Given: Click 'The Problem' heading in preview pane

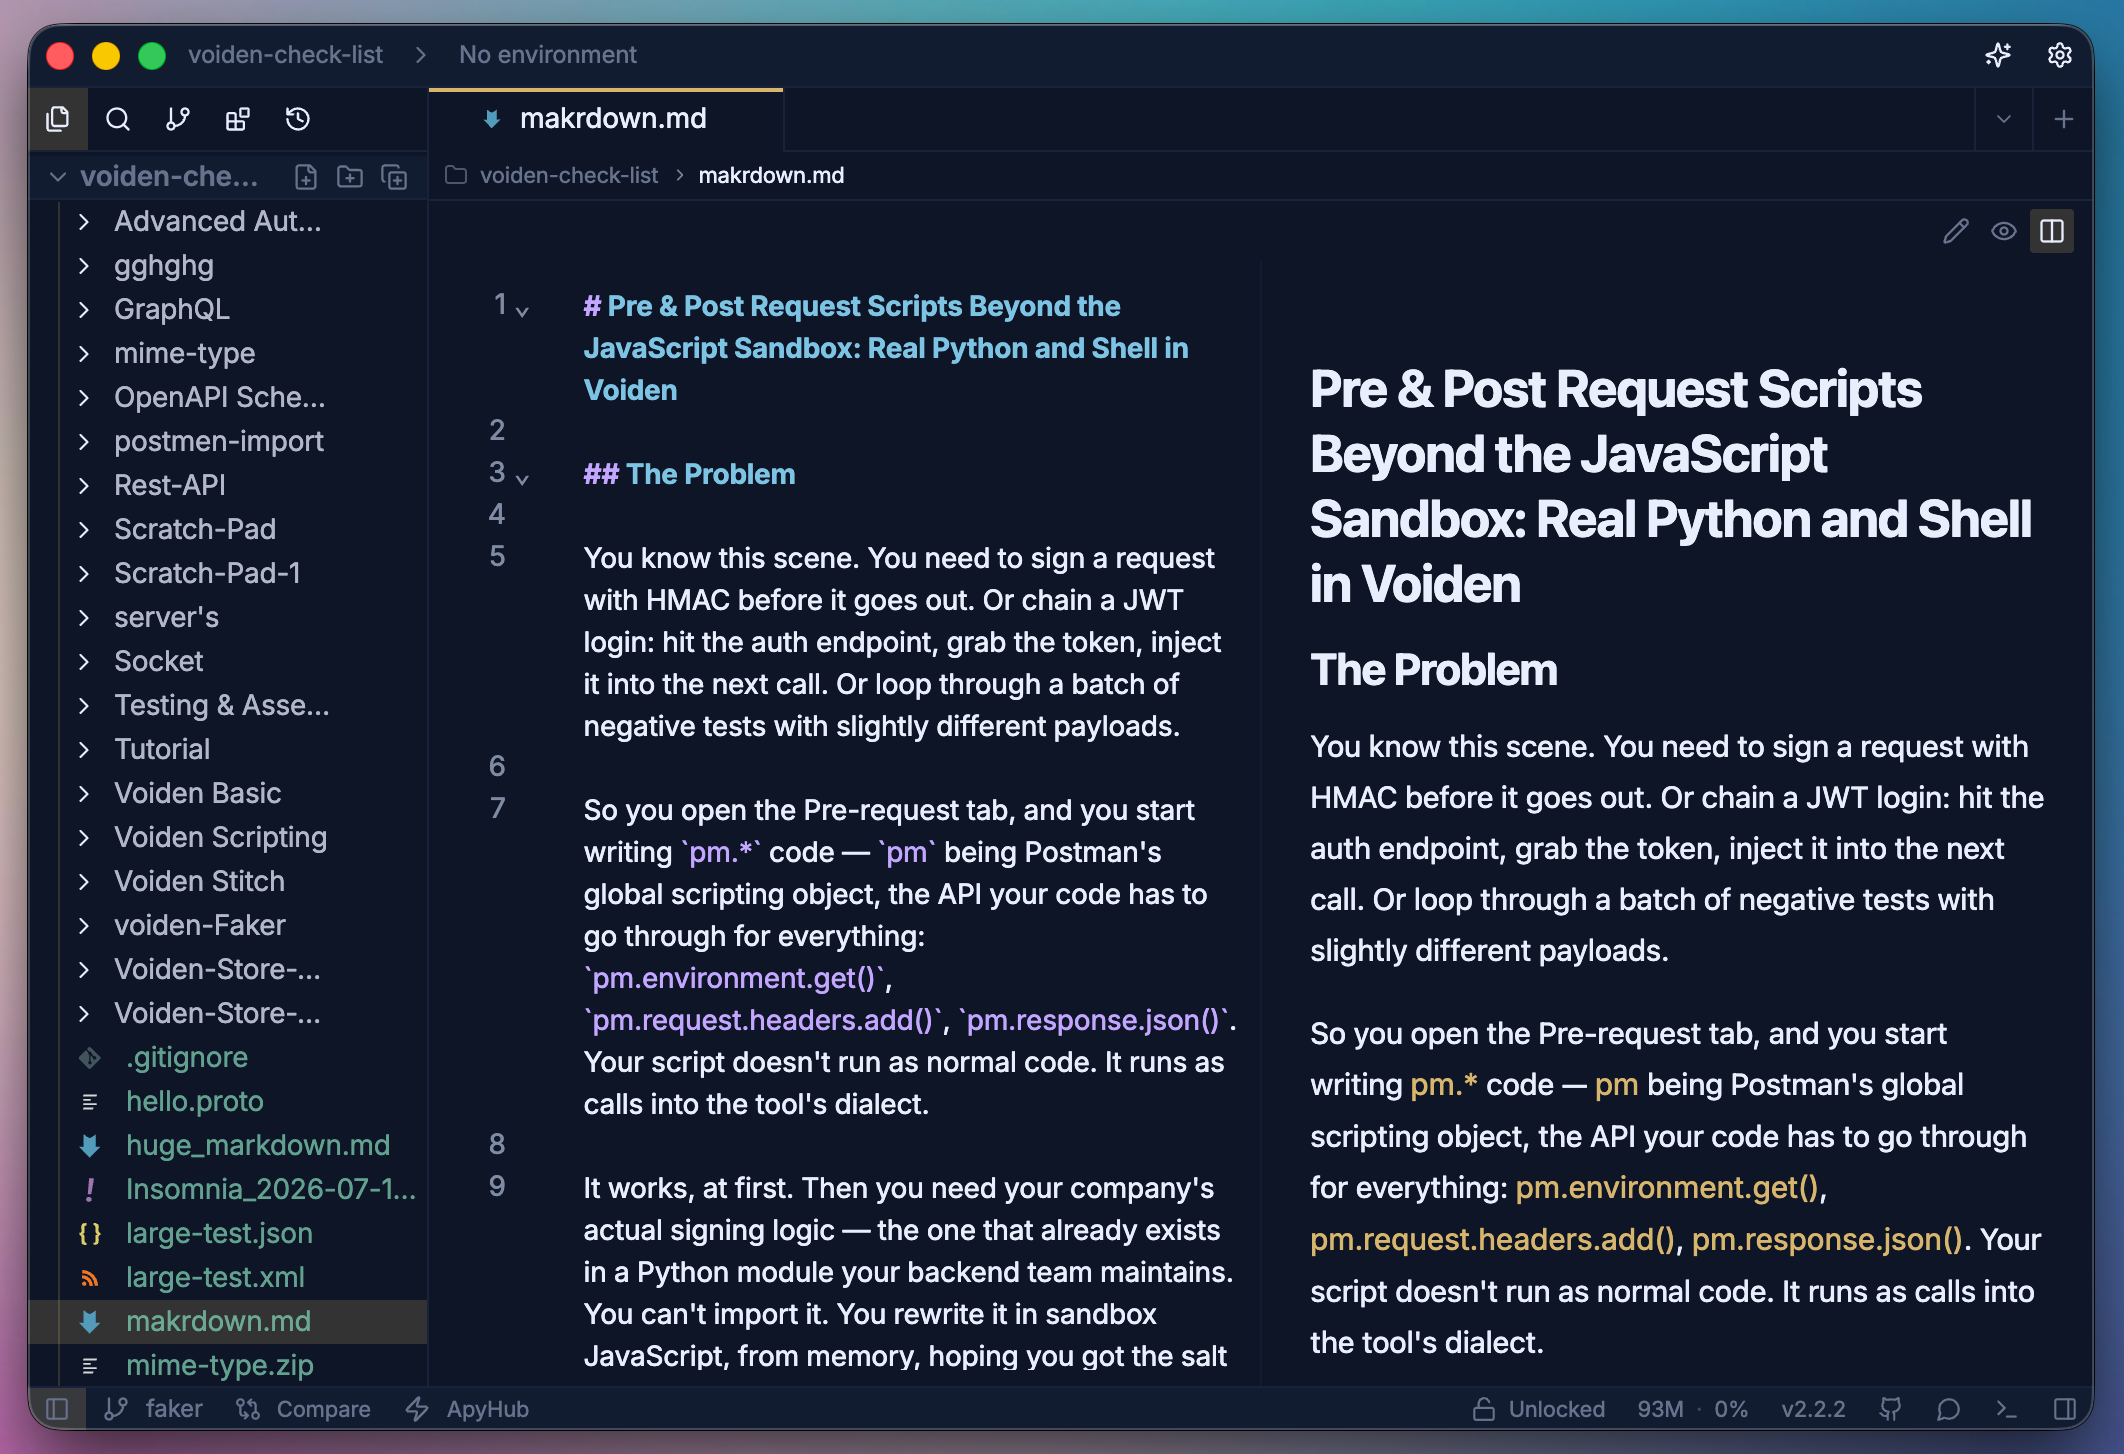Looking at the screenshot, I should 1434,670.
